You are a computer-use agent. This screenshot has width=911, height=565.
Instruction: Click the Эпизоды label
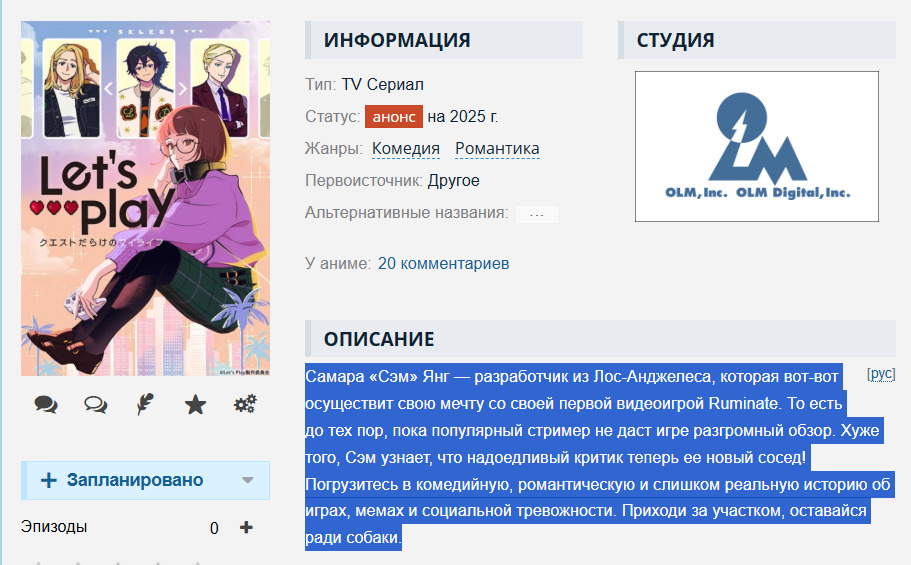click(54, 527)
